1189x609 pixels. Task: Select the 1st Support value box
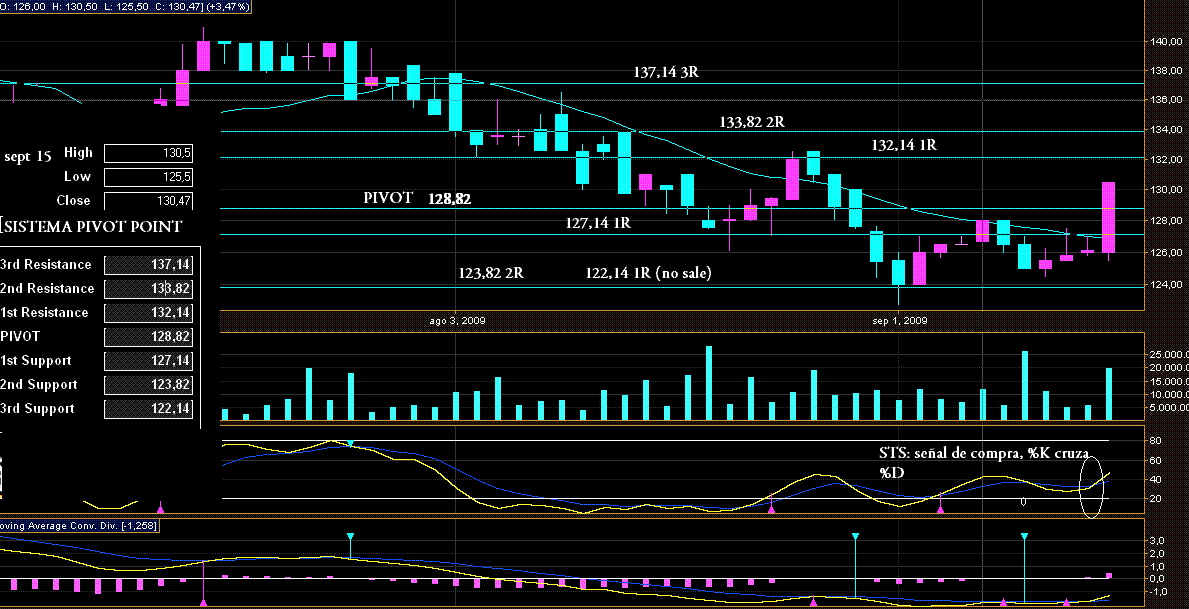pos(148,360)
